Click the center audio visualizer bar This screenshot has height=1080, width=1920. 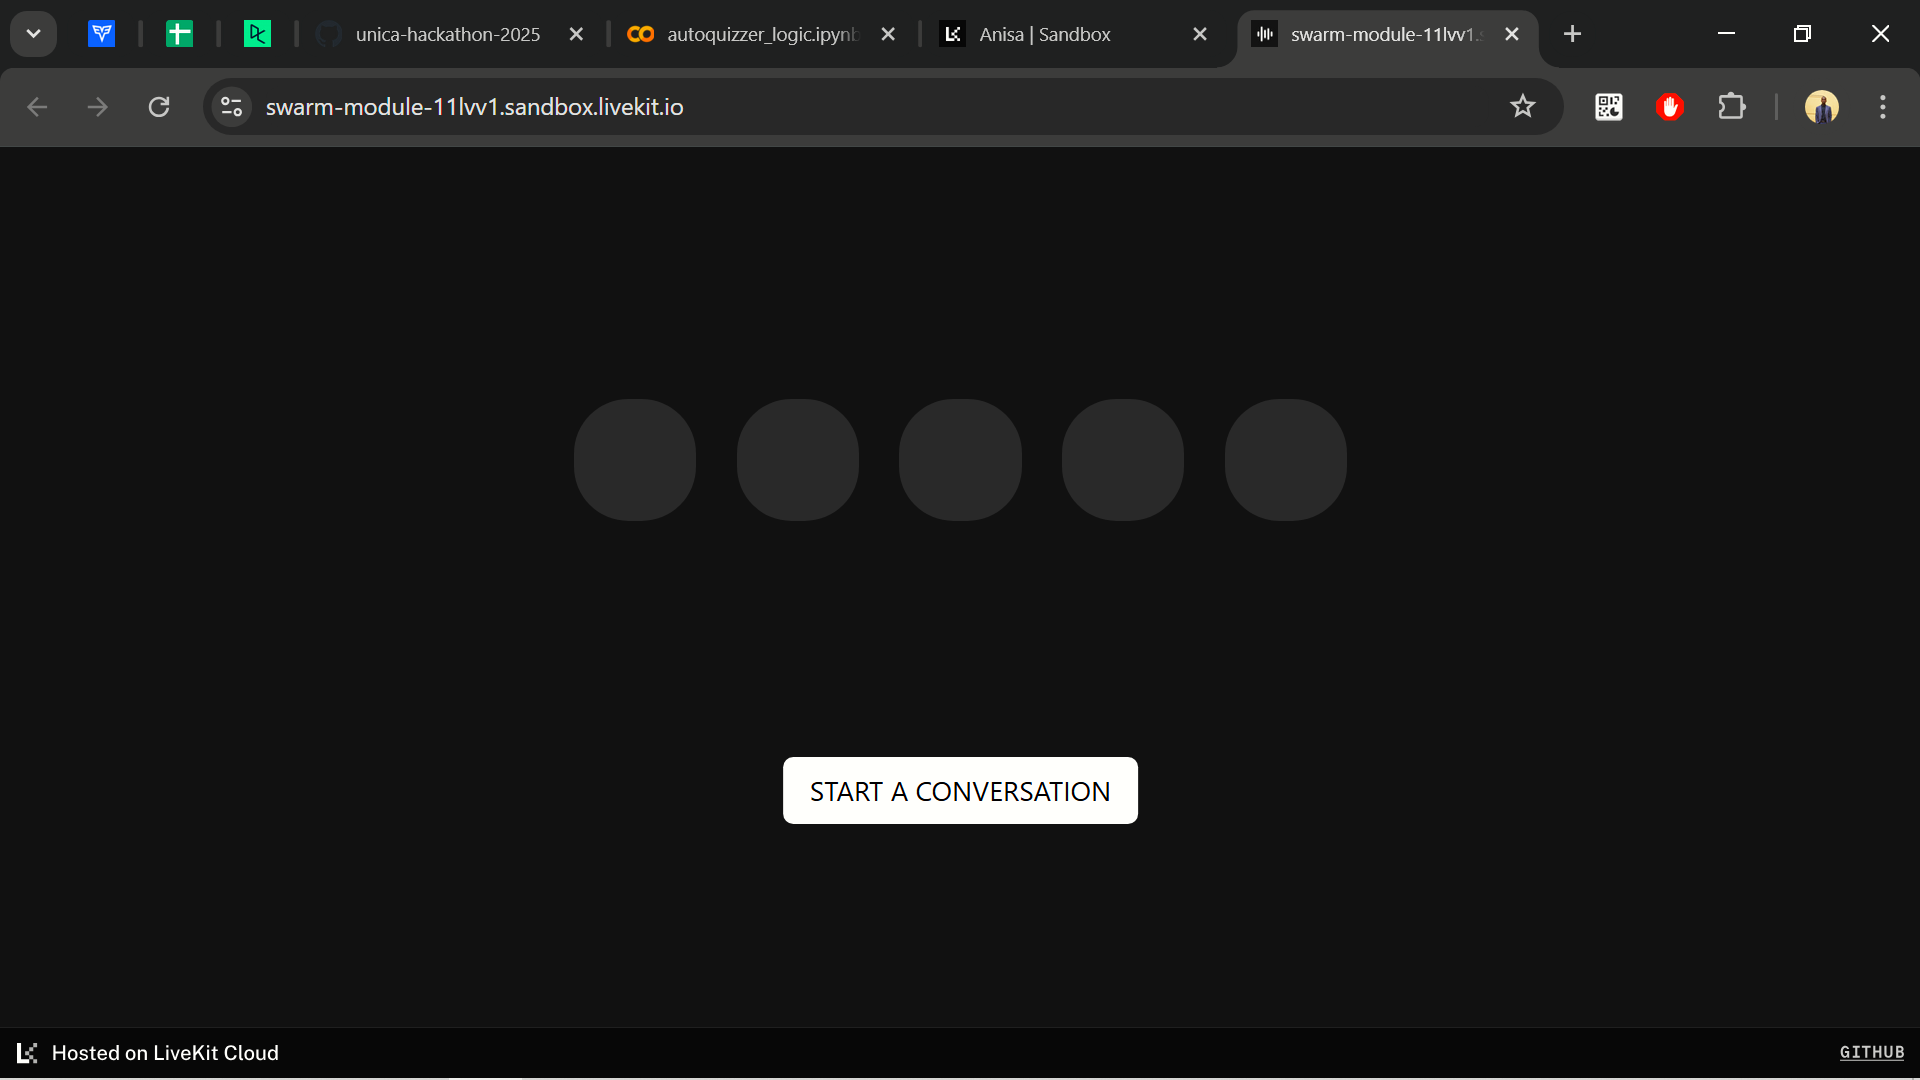[960, 460]
